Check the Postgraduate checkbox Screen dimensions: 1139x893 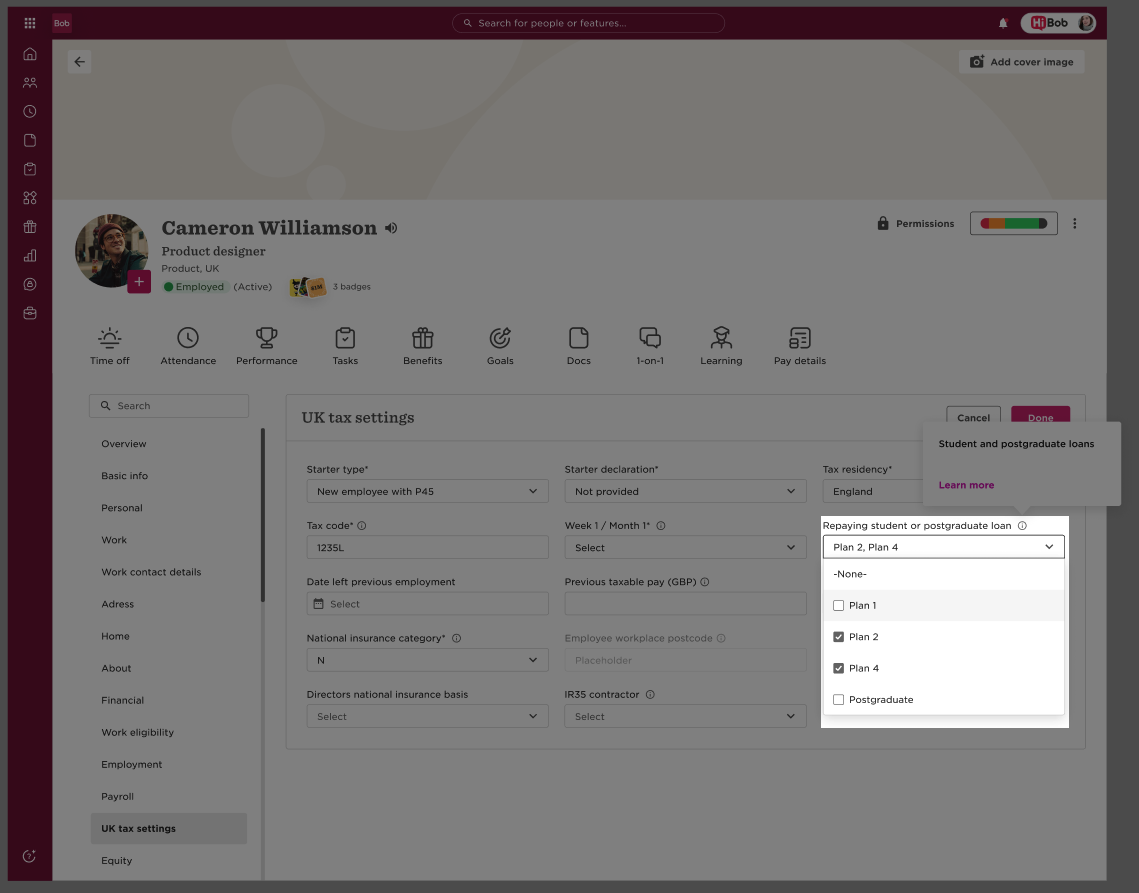tap(838, 700)
